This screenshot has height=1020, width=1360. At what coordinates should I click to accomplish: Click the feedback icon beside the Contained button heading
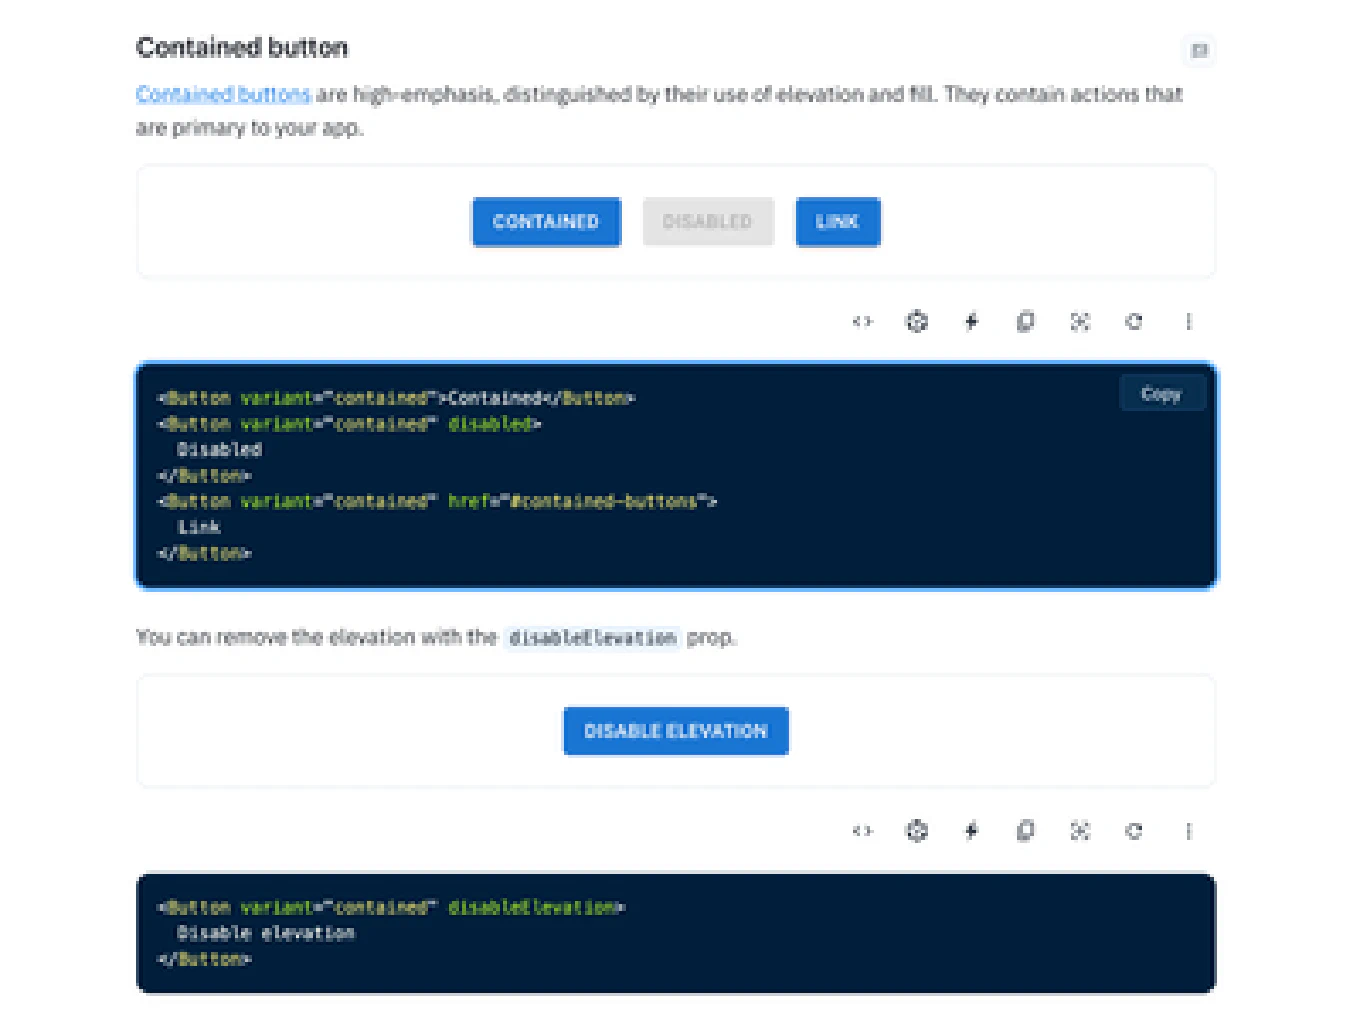click(1199, 50)
